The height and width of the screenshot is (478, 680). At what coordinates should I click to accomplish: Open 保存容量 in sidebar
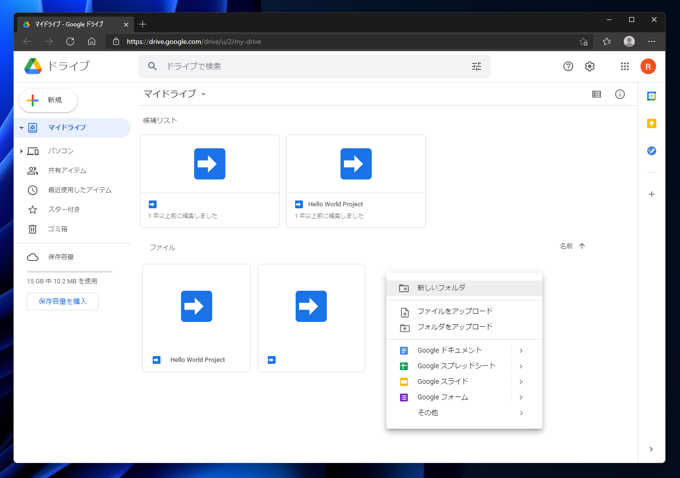coord(72,257)
